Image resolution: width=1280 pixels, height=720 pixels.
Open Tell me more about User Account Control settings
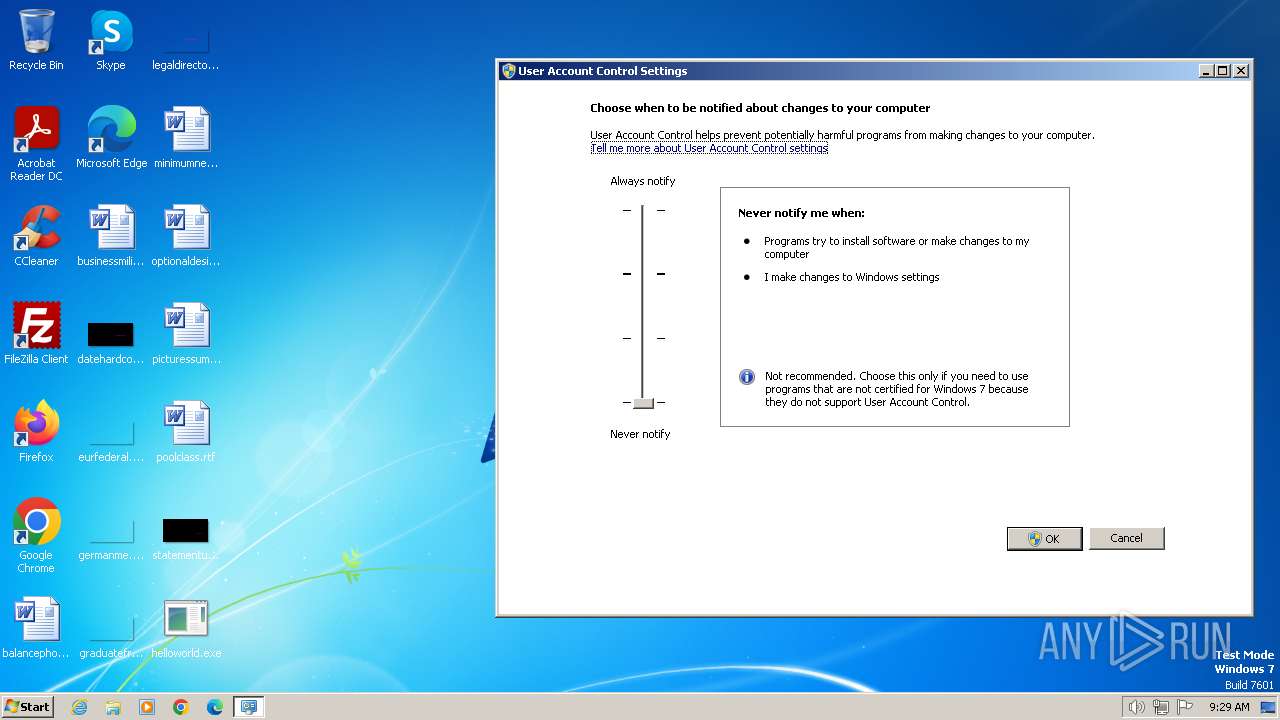[x=709, y=148]
